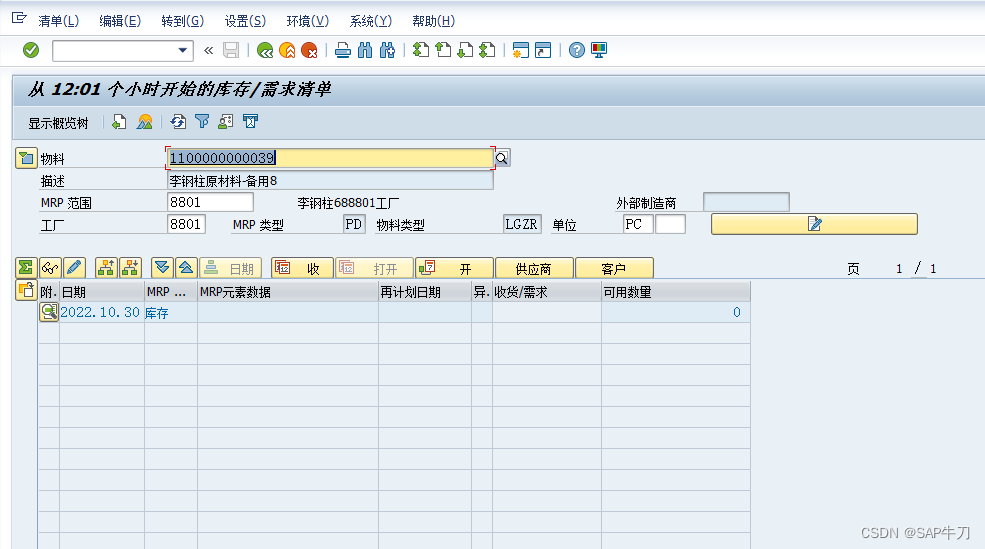Click the 收货/需求 column header
Viewport: 985px width, 549px height.
pyautogui.click(x=547, y=292)
